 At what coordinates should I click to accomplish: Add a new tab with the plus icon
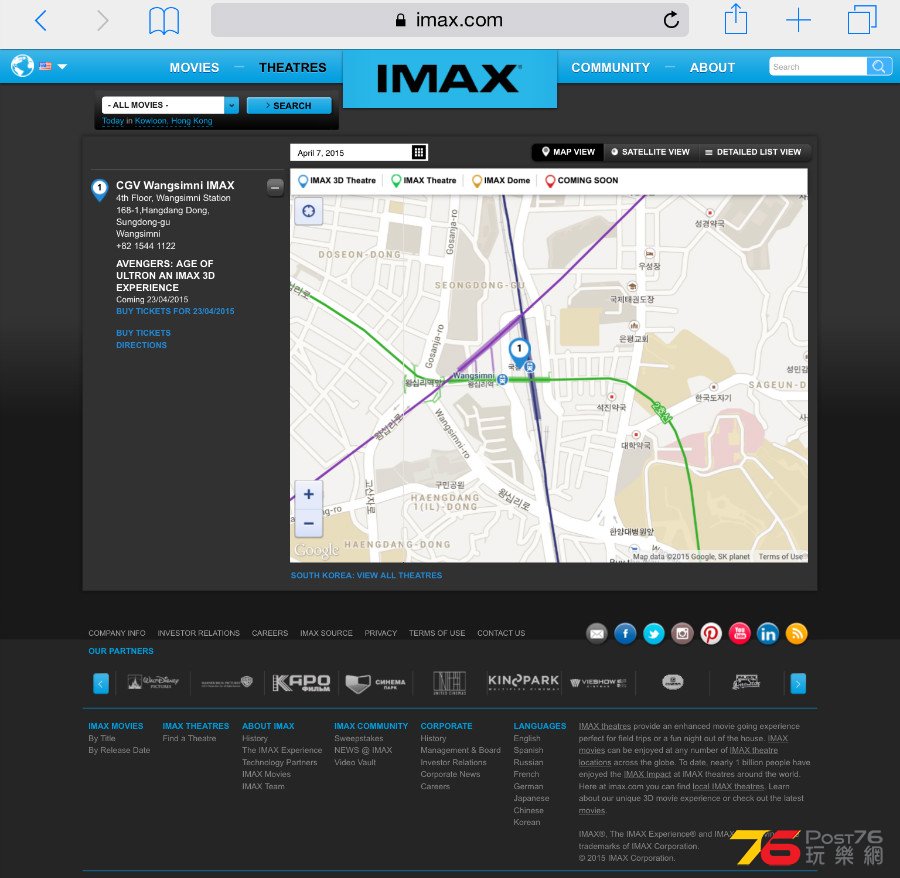point(798,21)
